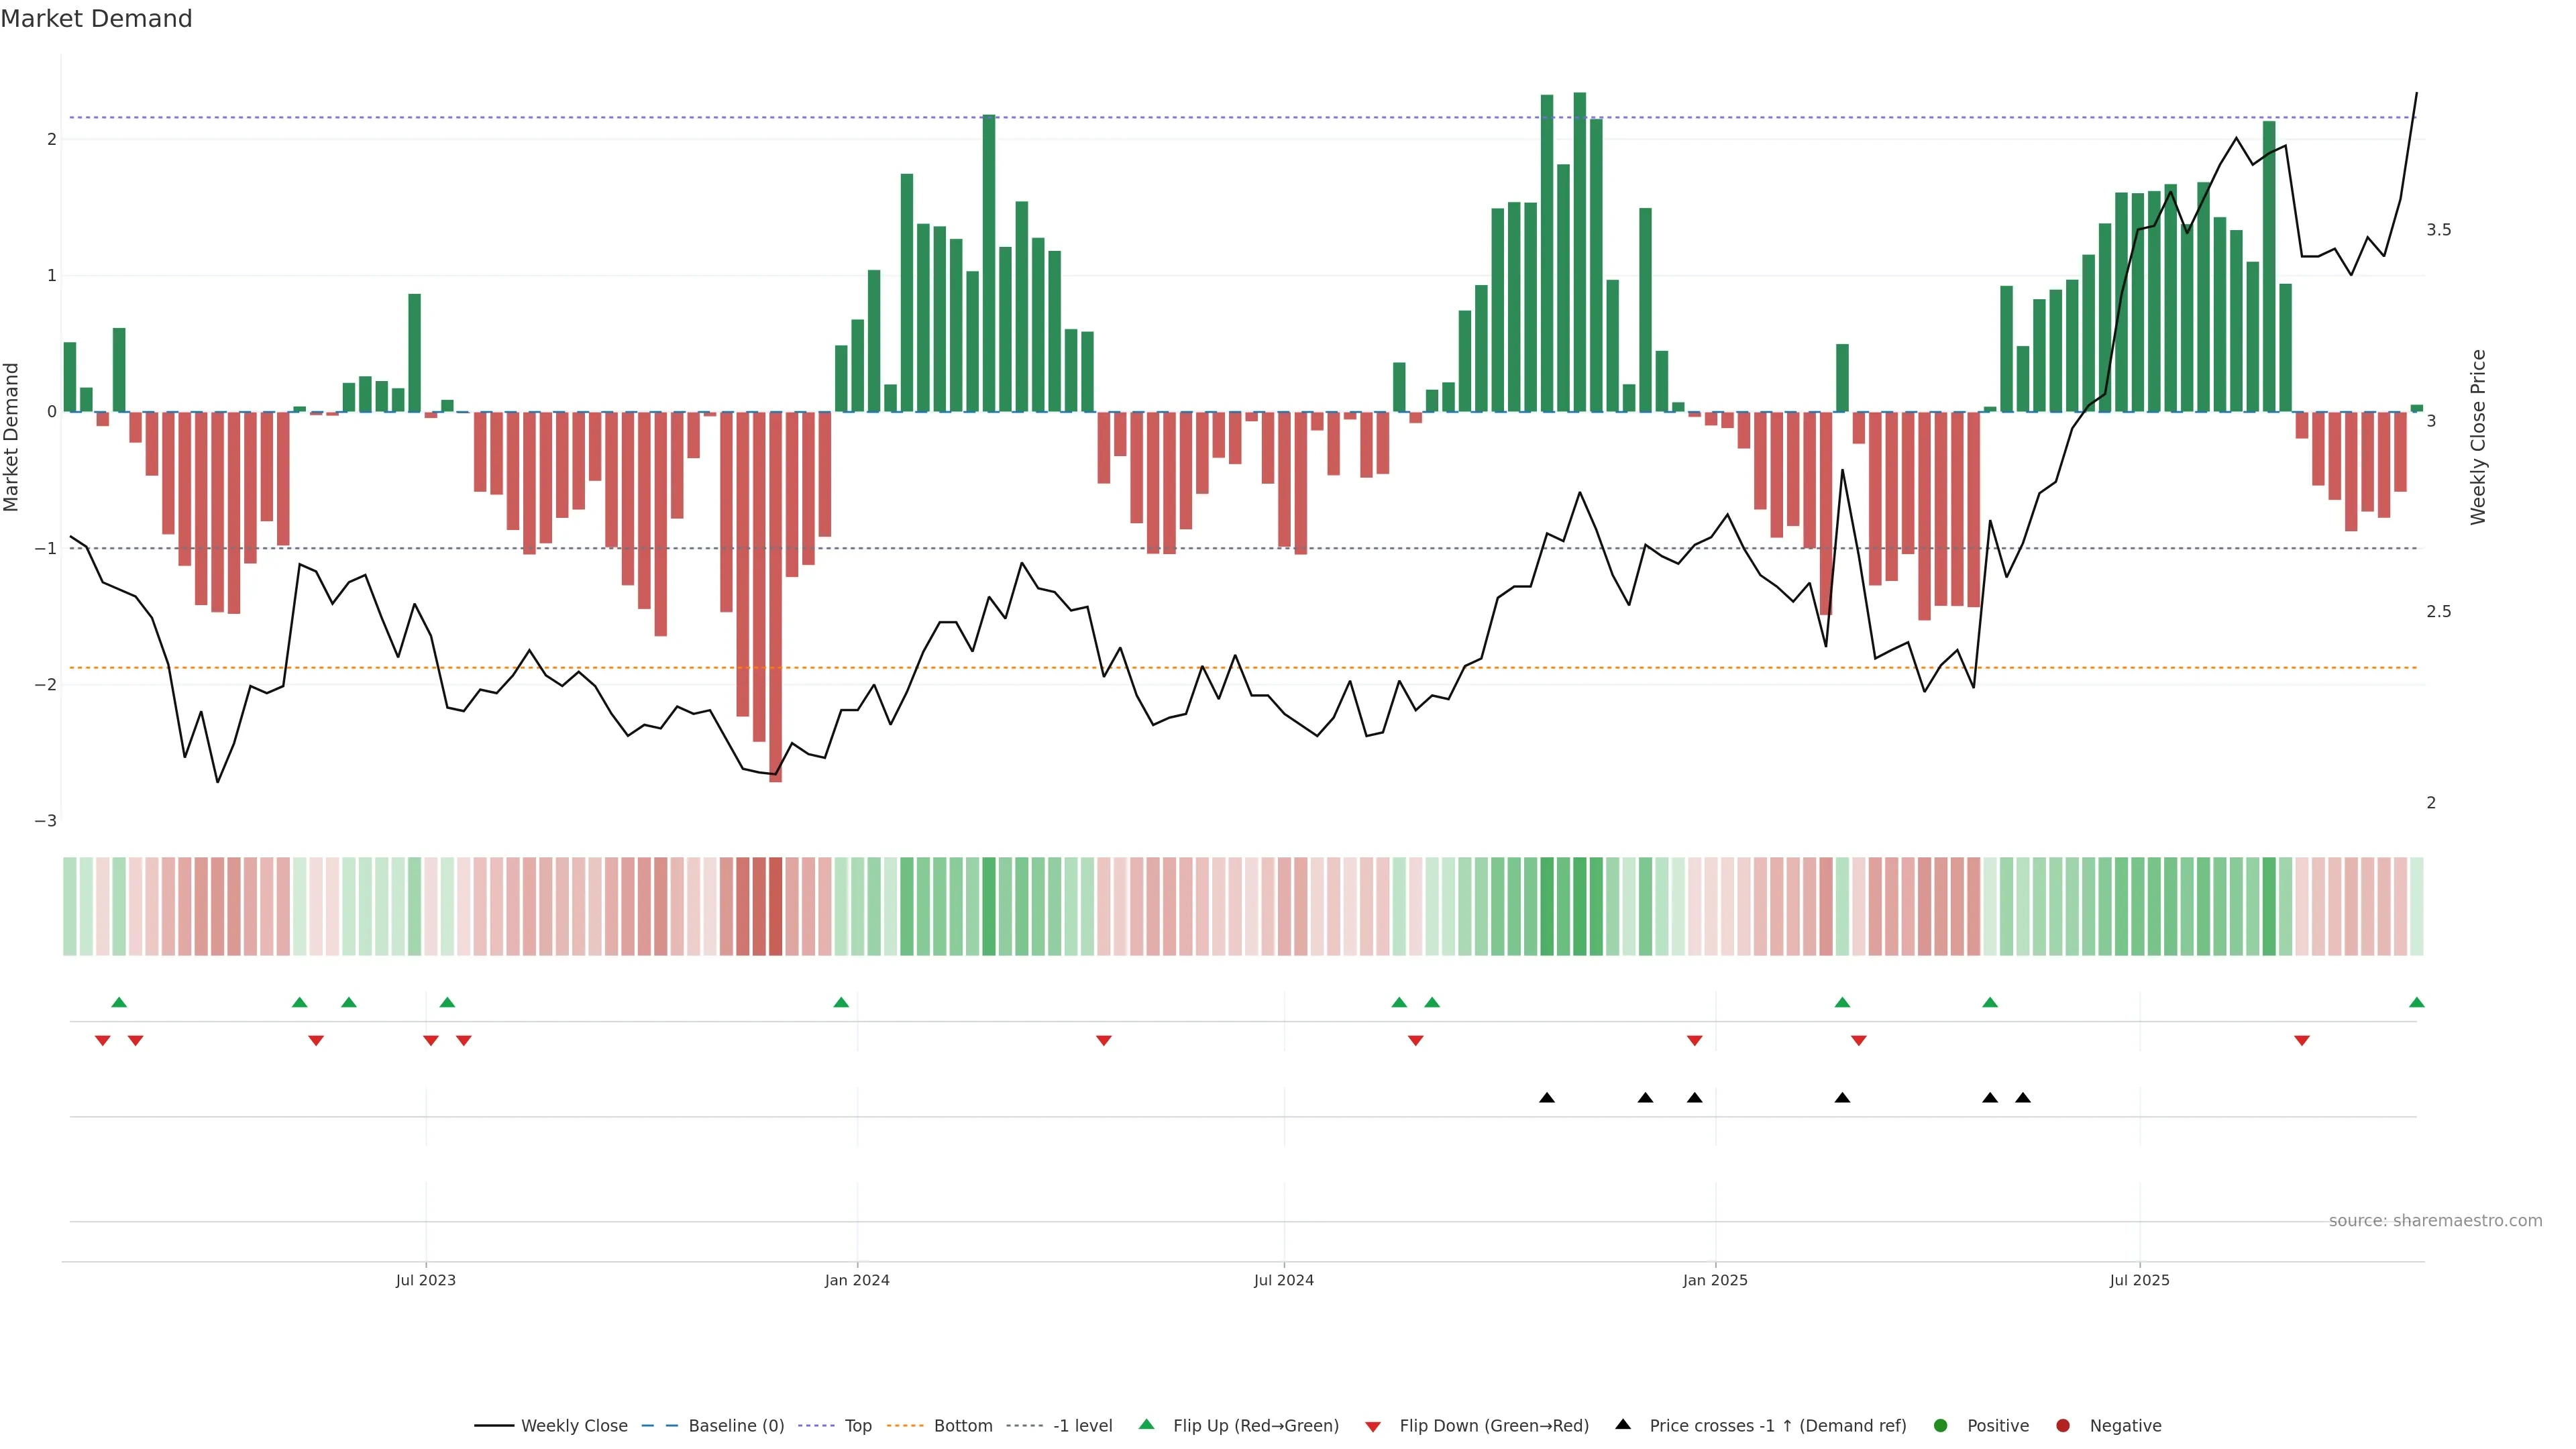Click the rightmost red Flip Down marker
2576x1449 pixels.
(2301, 1041)
